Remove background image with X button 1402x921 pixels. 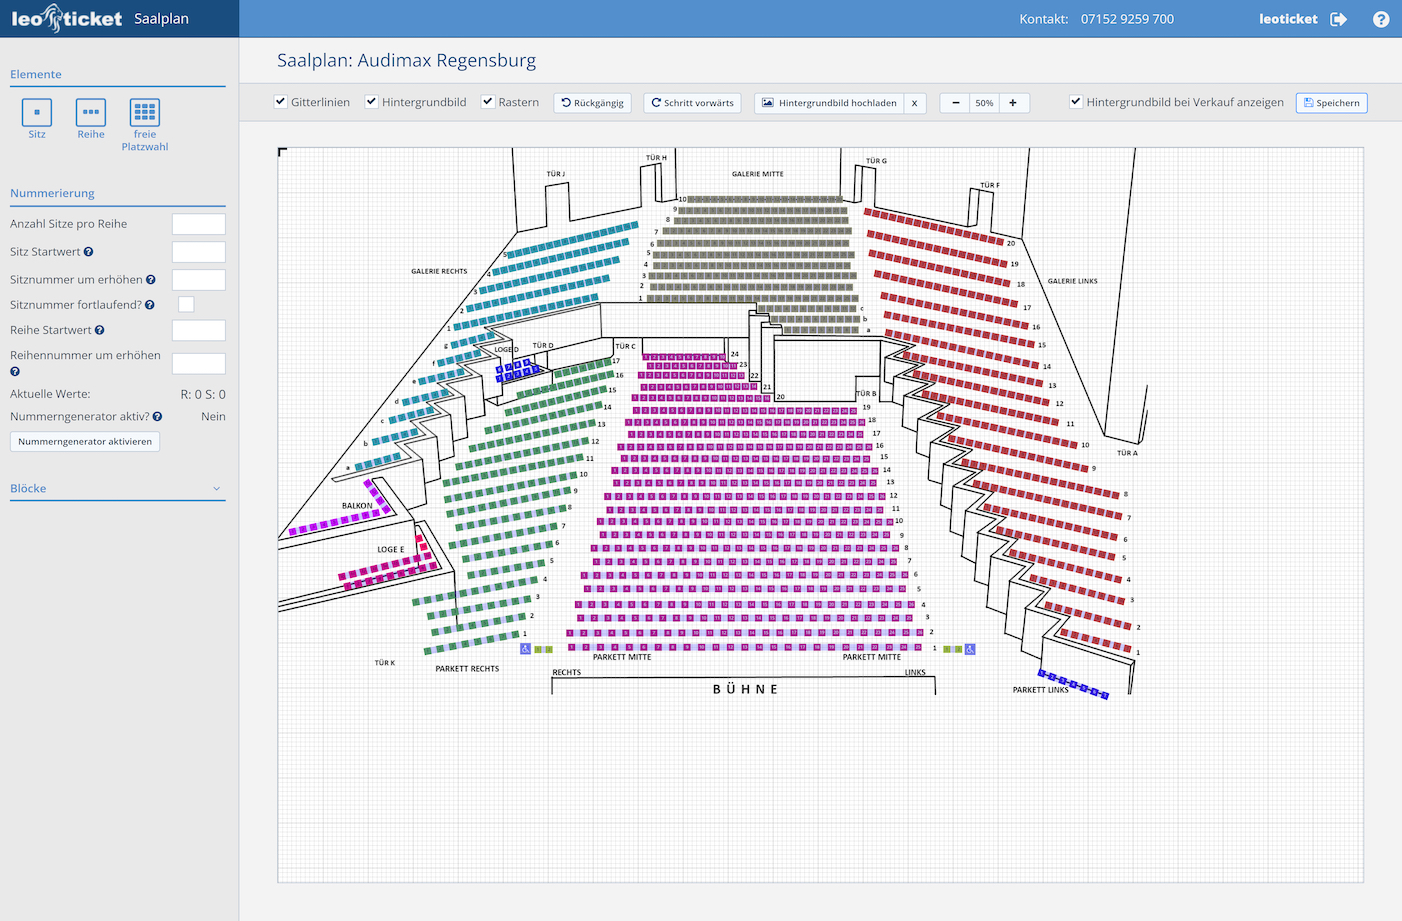pyautogui.click(x=914, y=103)
